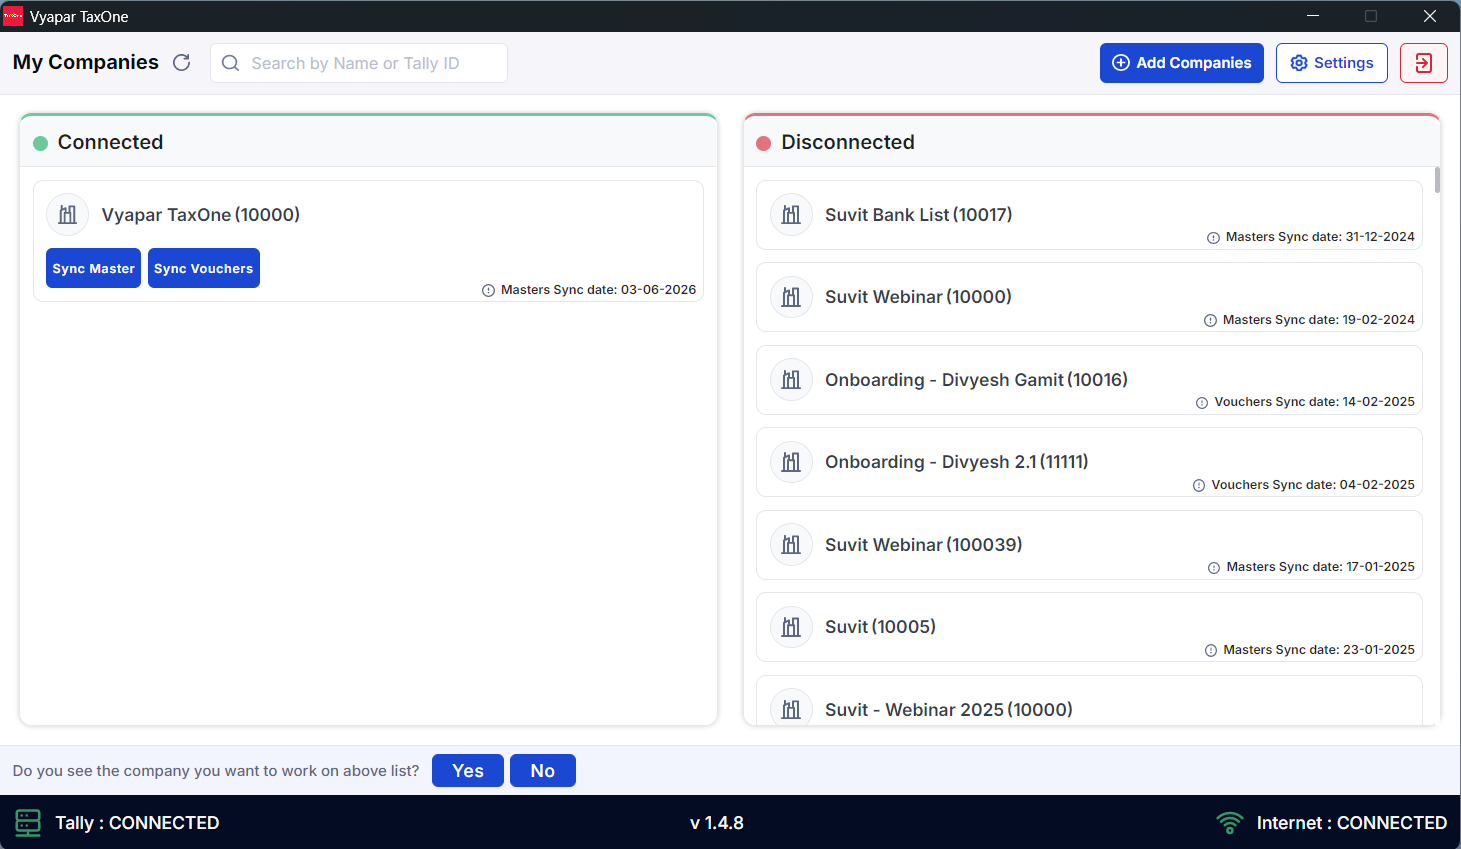Click the version v 1.4.8 label

(x=717, y=823)
